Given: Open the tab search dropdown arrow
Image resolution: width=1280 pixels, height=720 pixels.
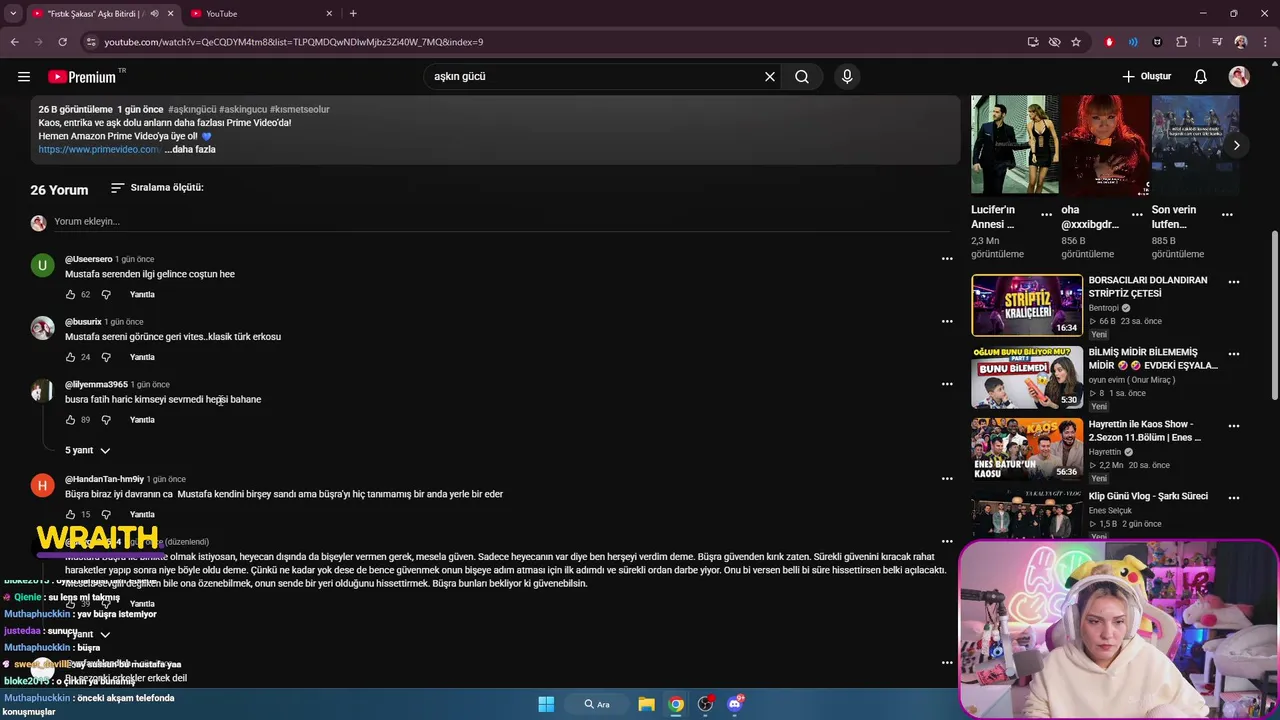Looking at the screenshot, I should click(x=13, y=14).
